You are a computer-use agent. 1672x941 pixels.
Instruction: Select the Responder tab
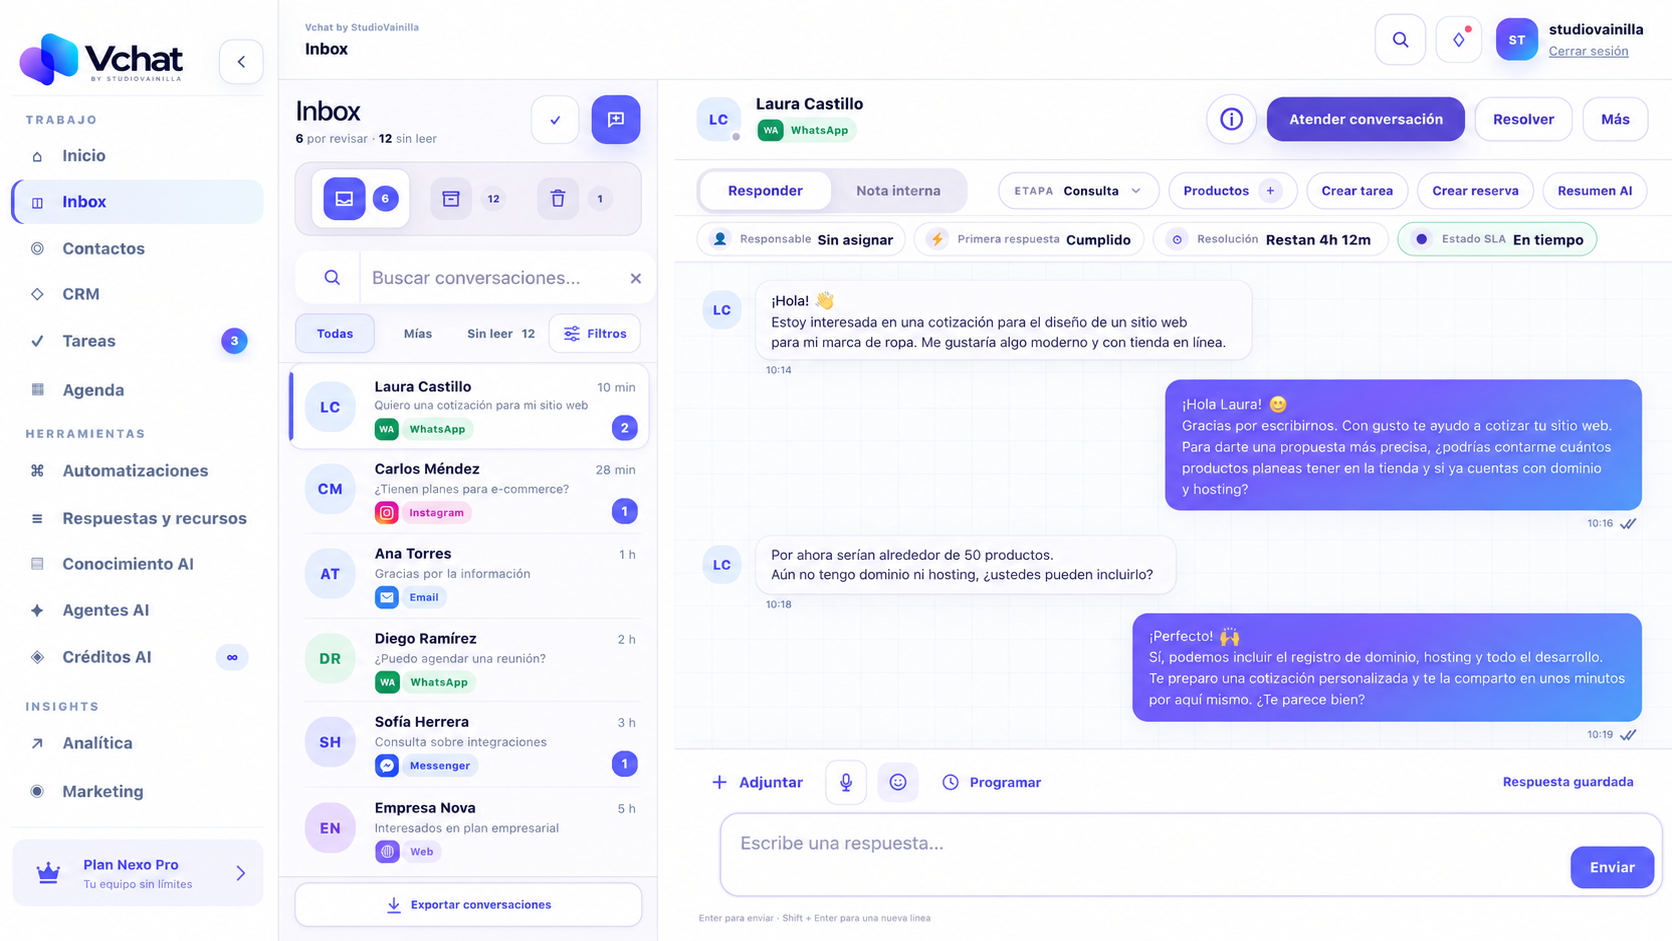coord(765,190)
